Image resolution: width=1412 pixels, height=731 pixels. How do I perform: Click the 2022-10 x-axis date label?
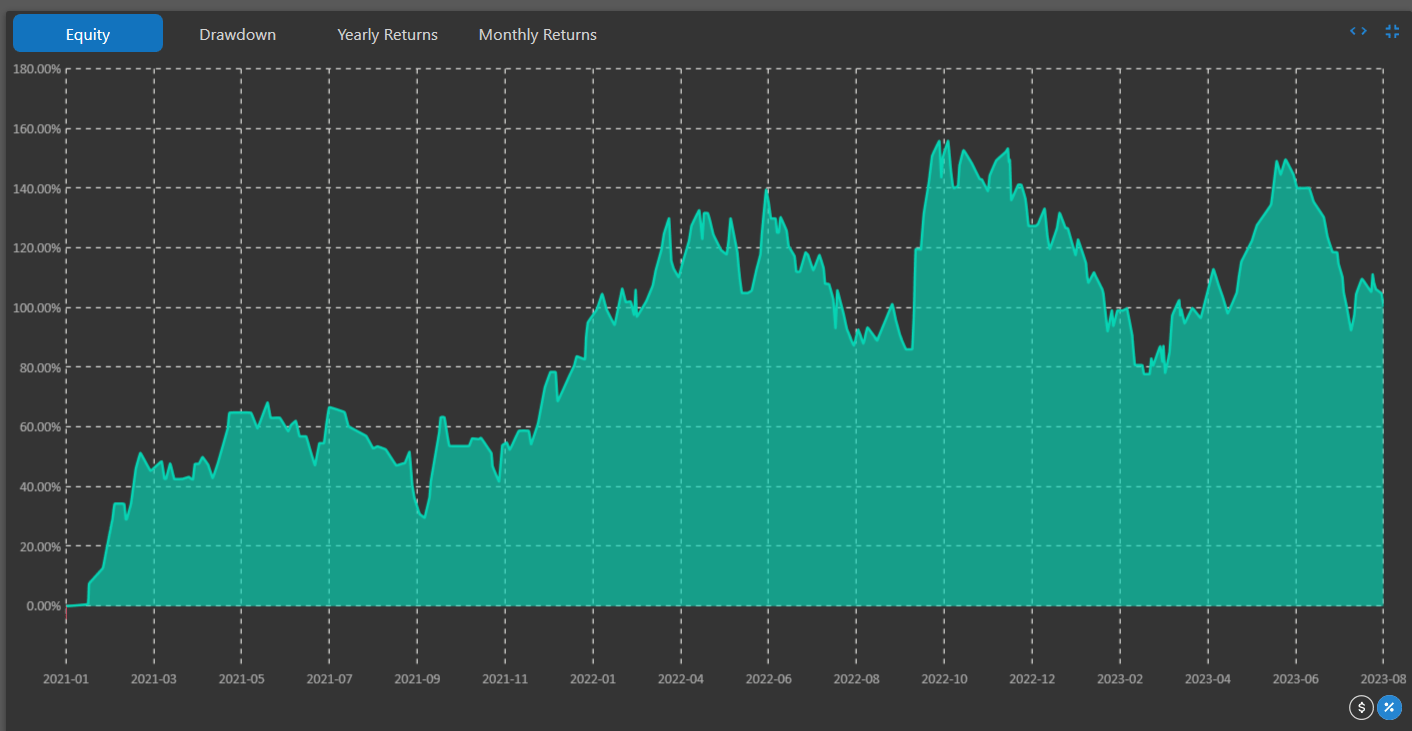pos(944,679)
